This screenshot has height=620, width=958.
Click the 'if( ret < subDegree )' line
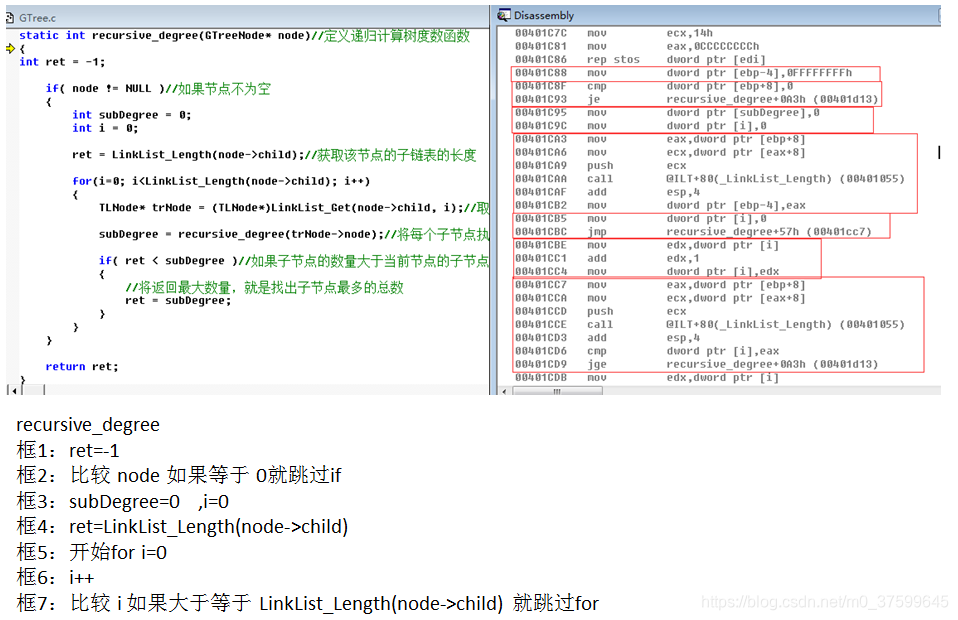294,261
